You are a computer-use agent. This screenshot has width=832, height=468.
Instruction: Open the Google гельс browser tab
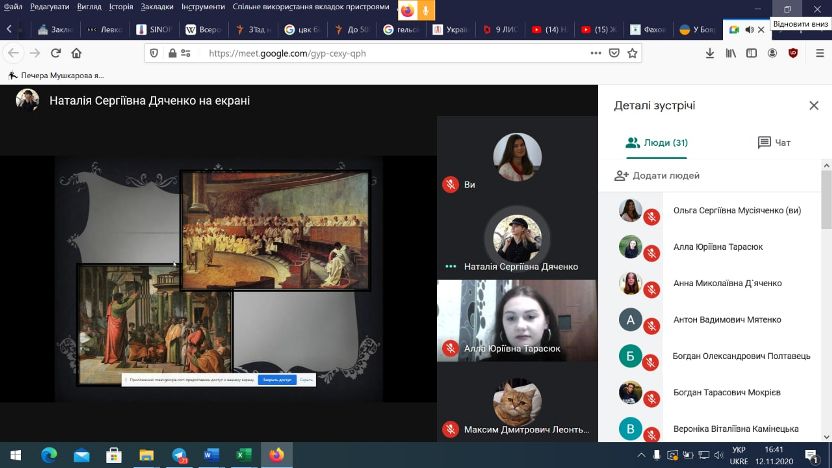pos(401,30)
